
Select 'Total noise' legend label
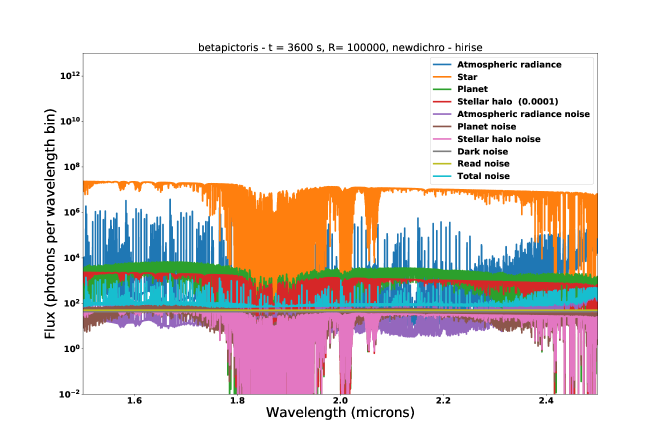point(483,176)
